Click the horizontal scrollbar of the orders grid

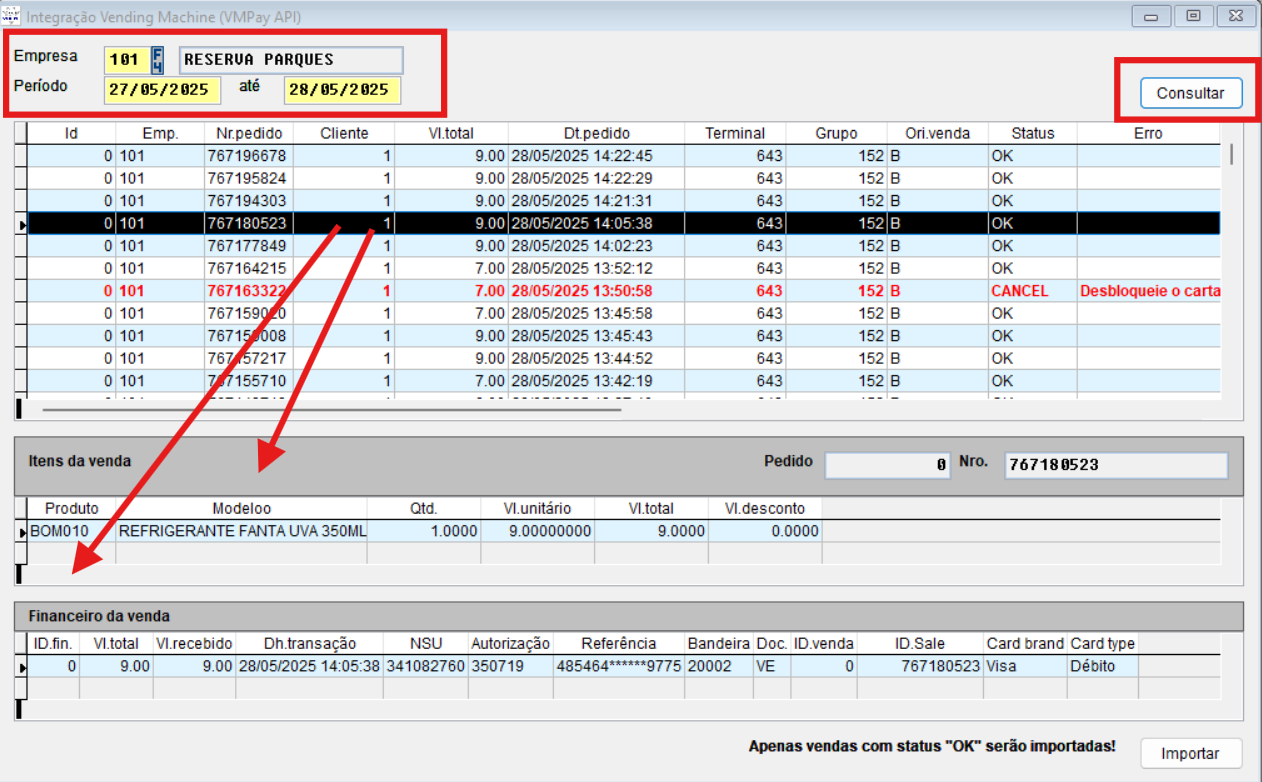point(330,409)
